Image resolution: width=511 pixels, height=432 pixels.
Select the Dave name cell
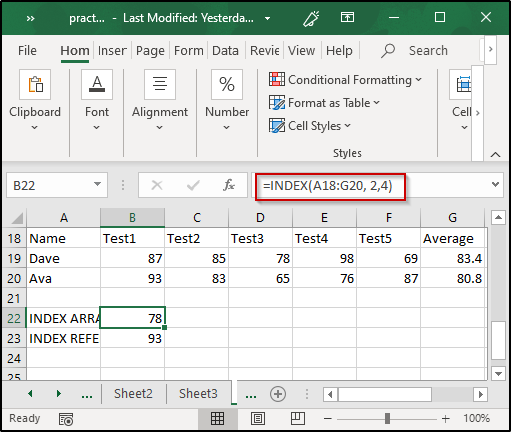coord(63,258)
